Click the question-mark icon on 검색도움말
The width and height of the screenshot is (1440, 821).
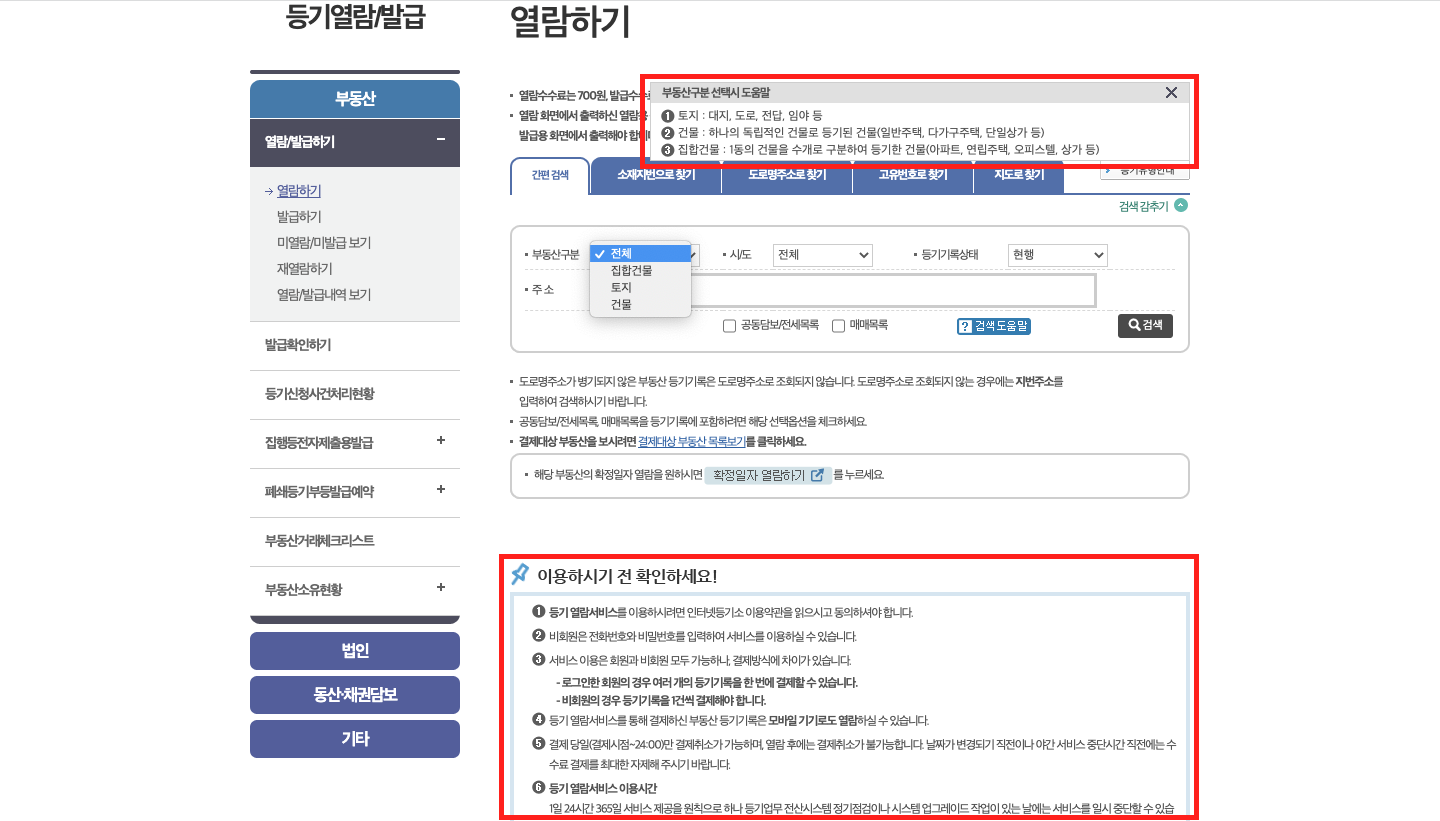point(966,326)
